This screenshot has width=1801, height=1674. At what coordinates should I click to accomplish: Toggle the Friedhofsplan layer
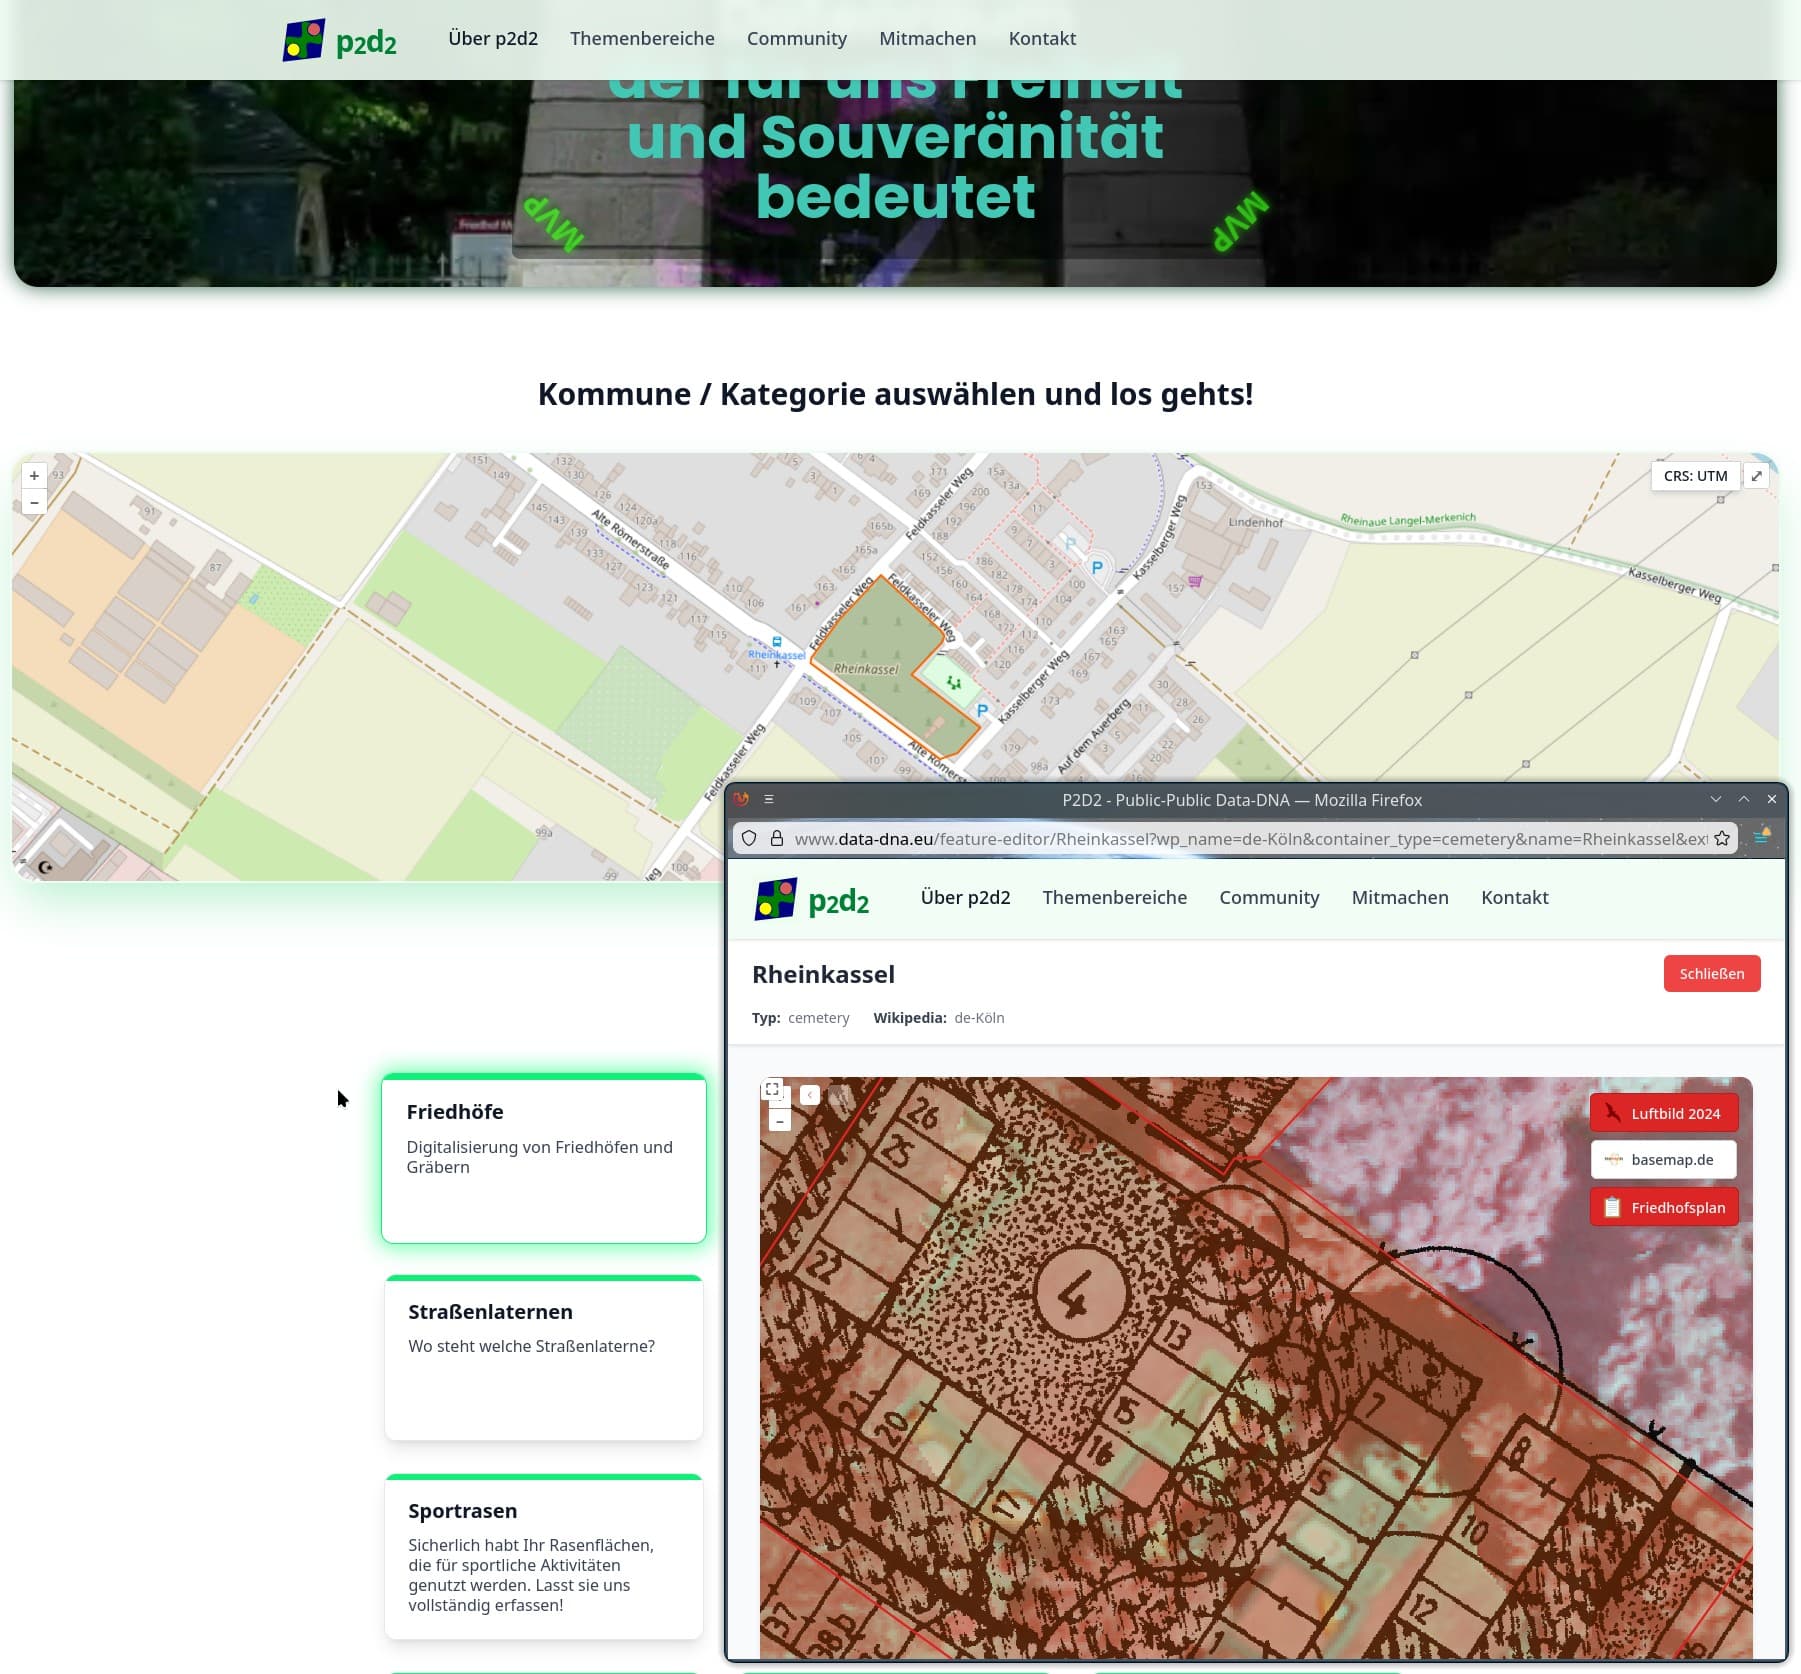click(1664, 1207)
